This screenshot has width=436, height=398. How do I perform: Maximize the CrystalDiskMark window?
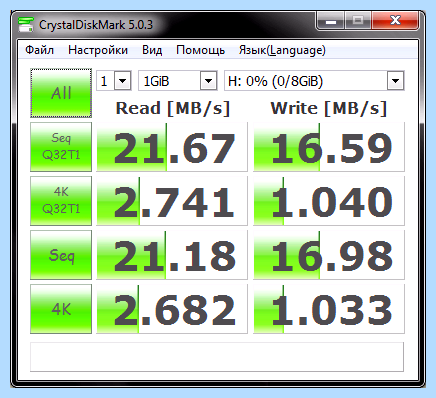(358, 21)
